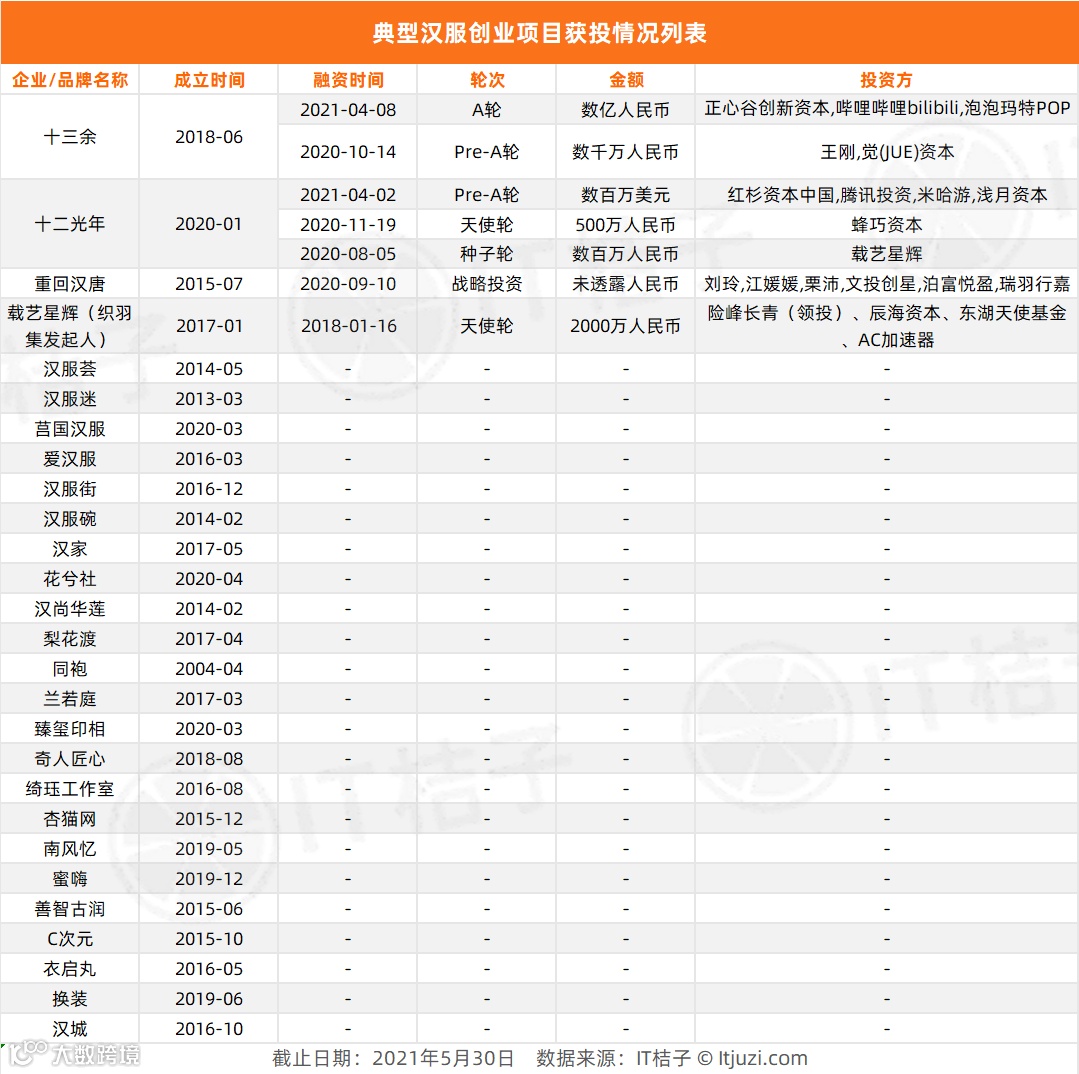
Task: Select the 花兮社 brand cell
Action: (70, 579)
